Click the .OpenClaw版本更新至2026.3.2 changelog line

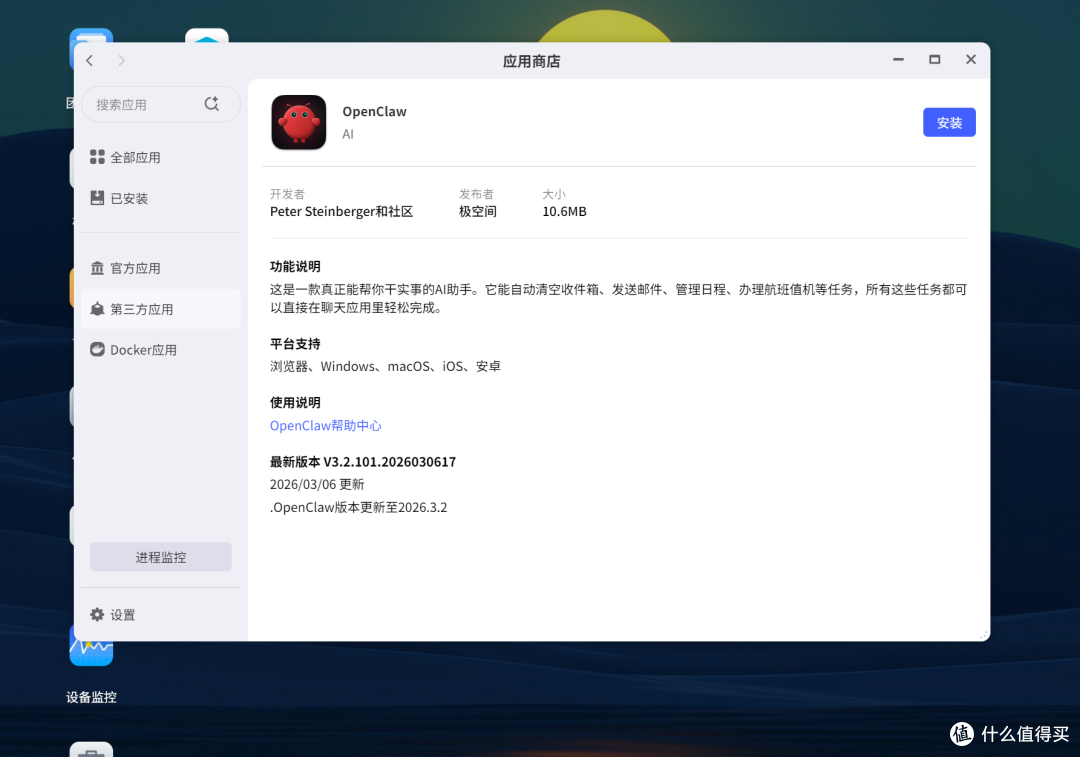click(x=358, y=508)
